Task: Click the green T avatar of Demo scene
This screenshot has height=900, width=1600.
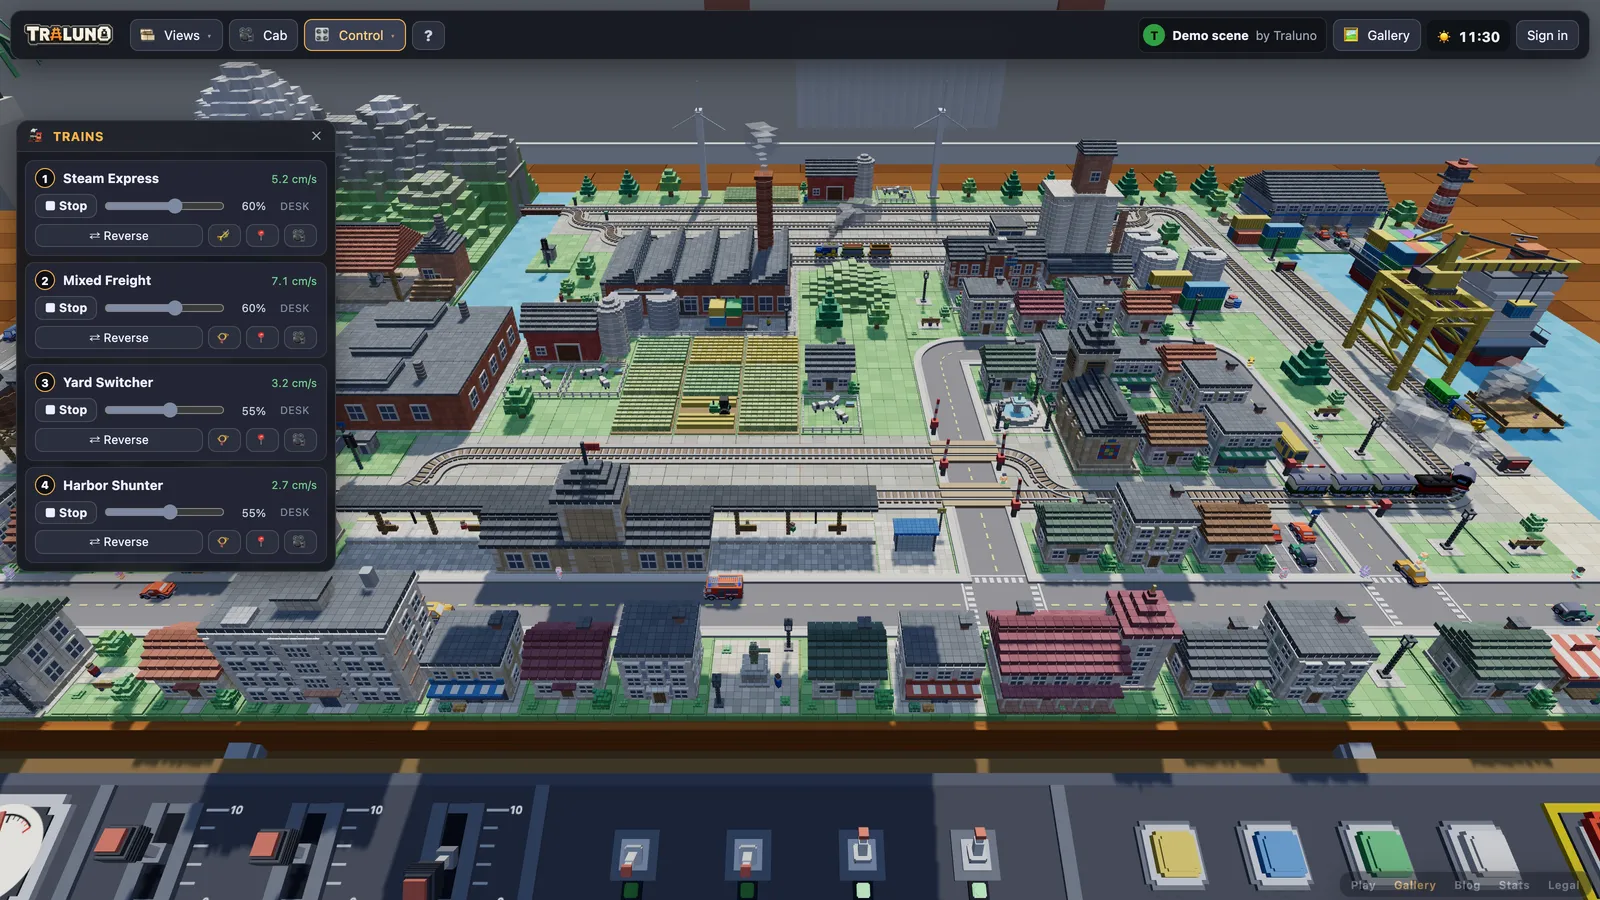Action: (x=1154, y=35)
